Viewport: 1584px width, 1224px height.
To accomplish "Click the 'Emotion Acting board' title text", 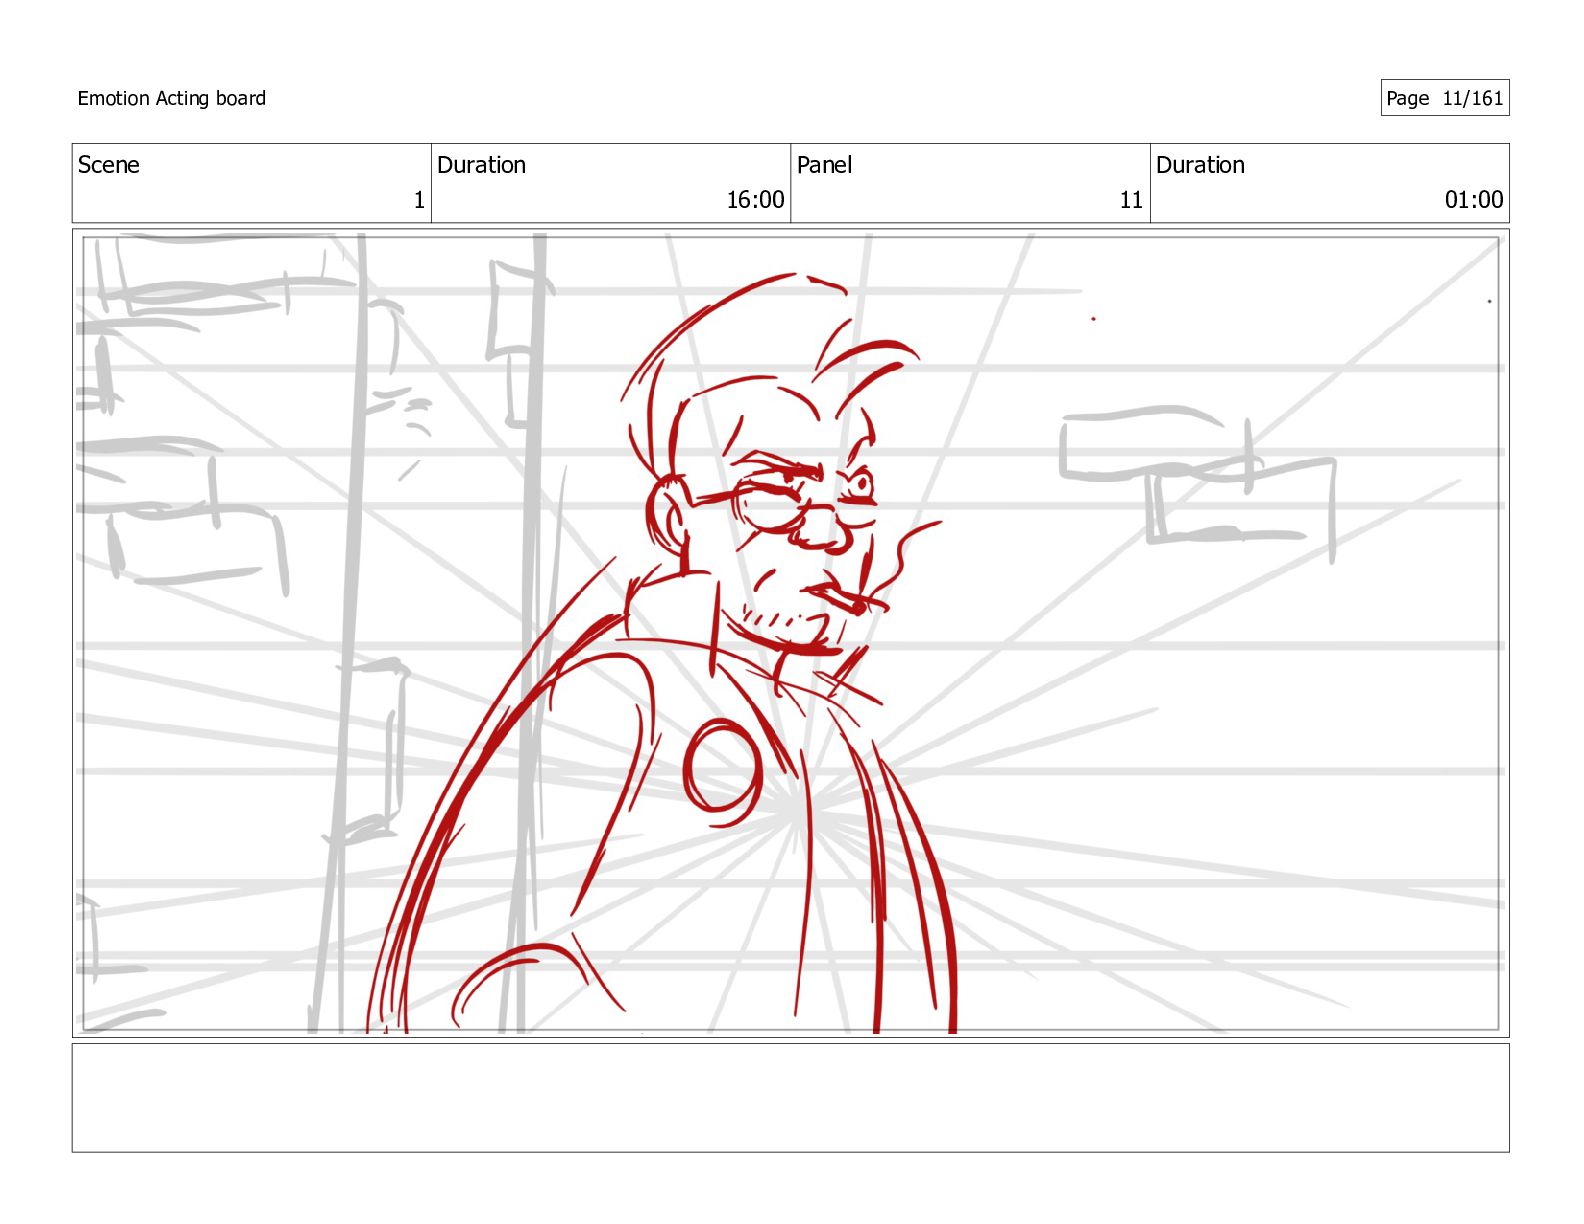I will (x=171, y=98).
